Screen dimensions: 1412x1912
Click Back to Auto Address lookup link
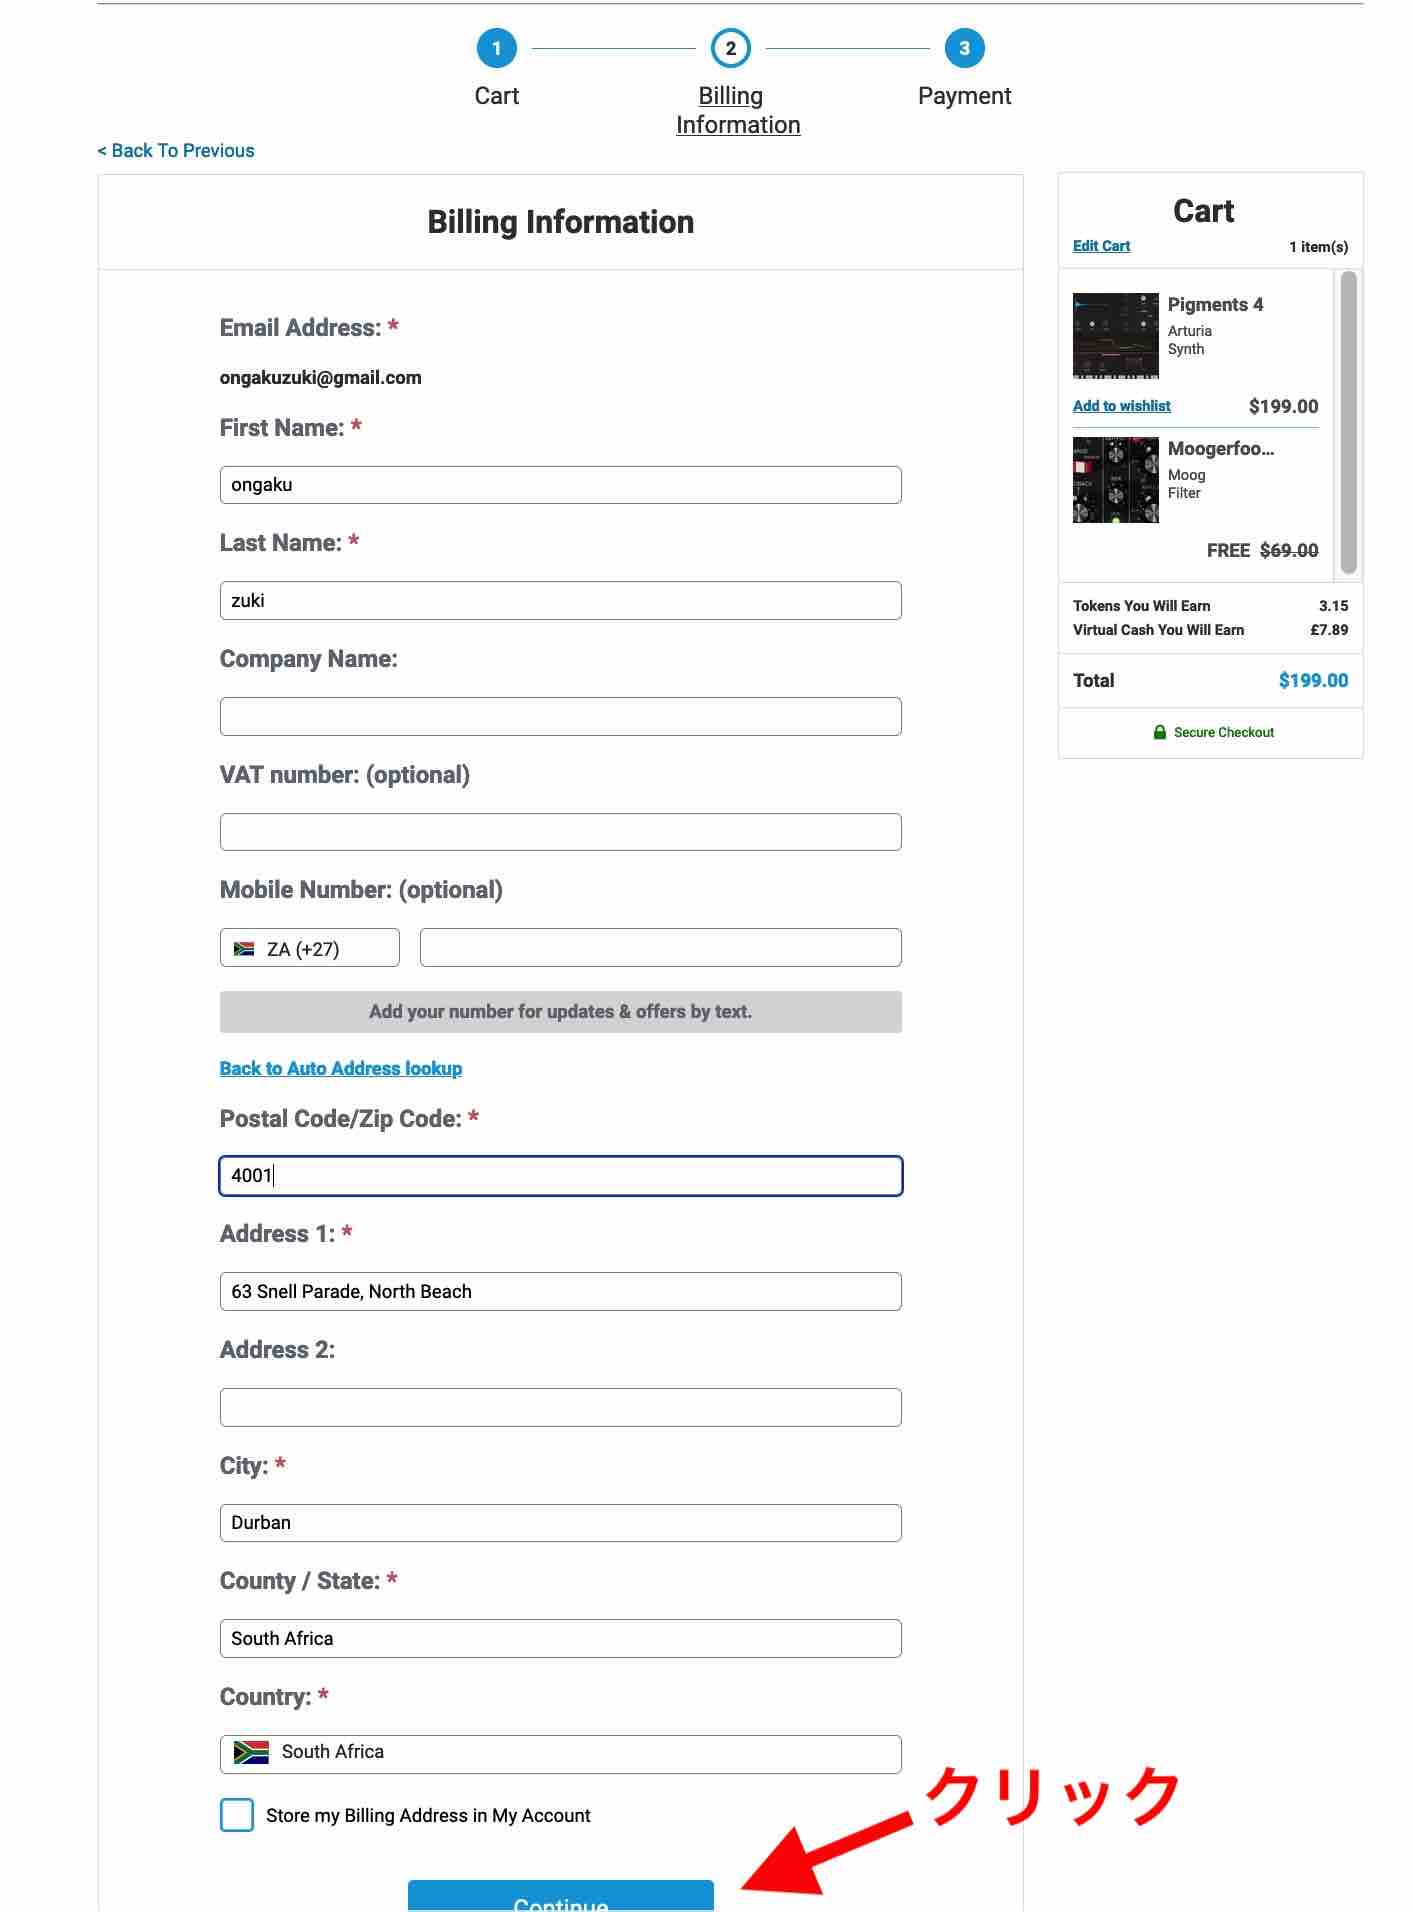(x=341, y=1068)
